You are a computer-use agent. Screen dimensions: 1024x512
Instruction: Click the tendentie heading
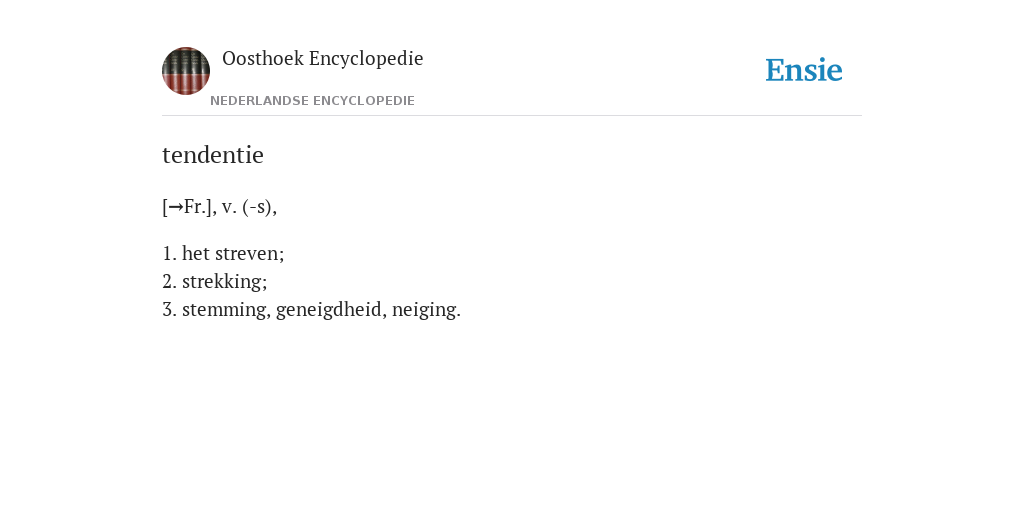coord(213,155)
